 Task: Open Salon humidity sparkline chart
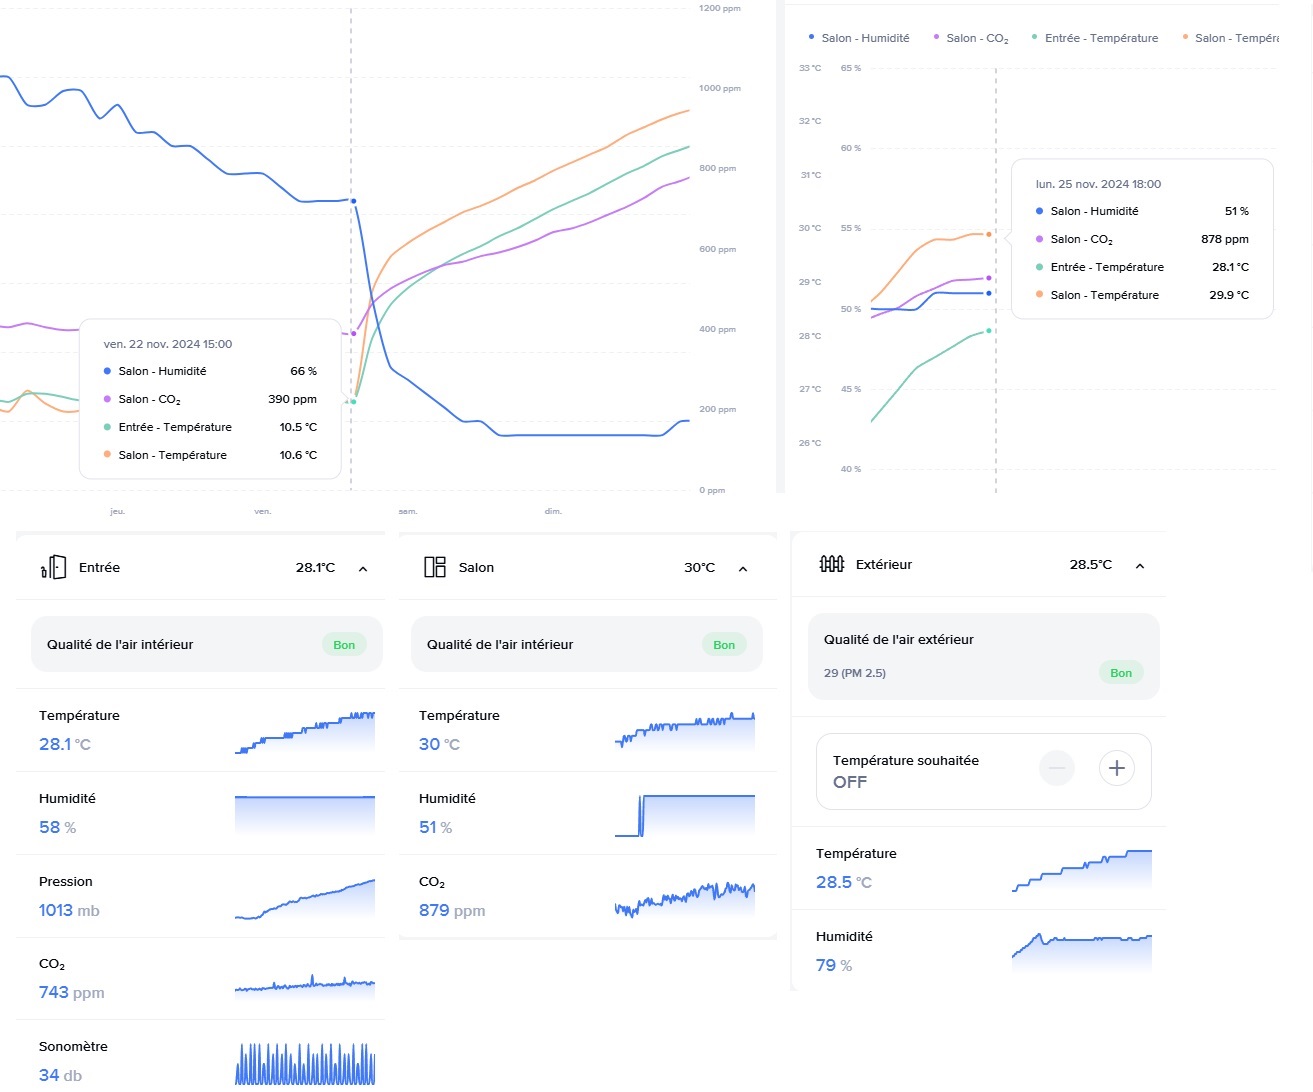685,816
